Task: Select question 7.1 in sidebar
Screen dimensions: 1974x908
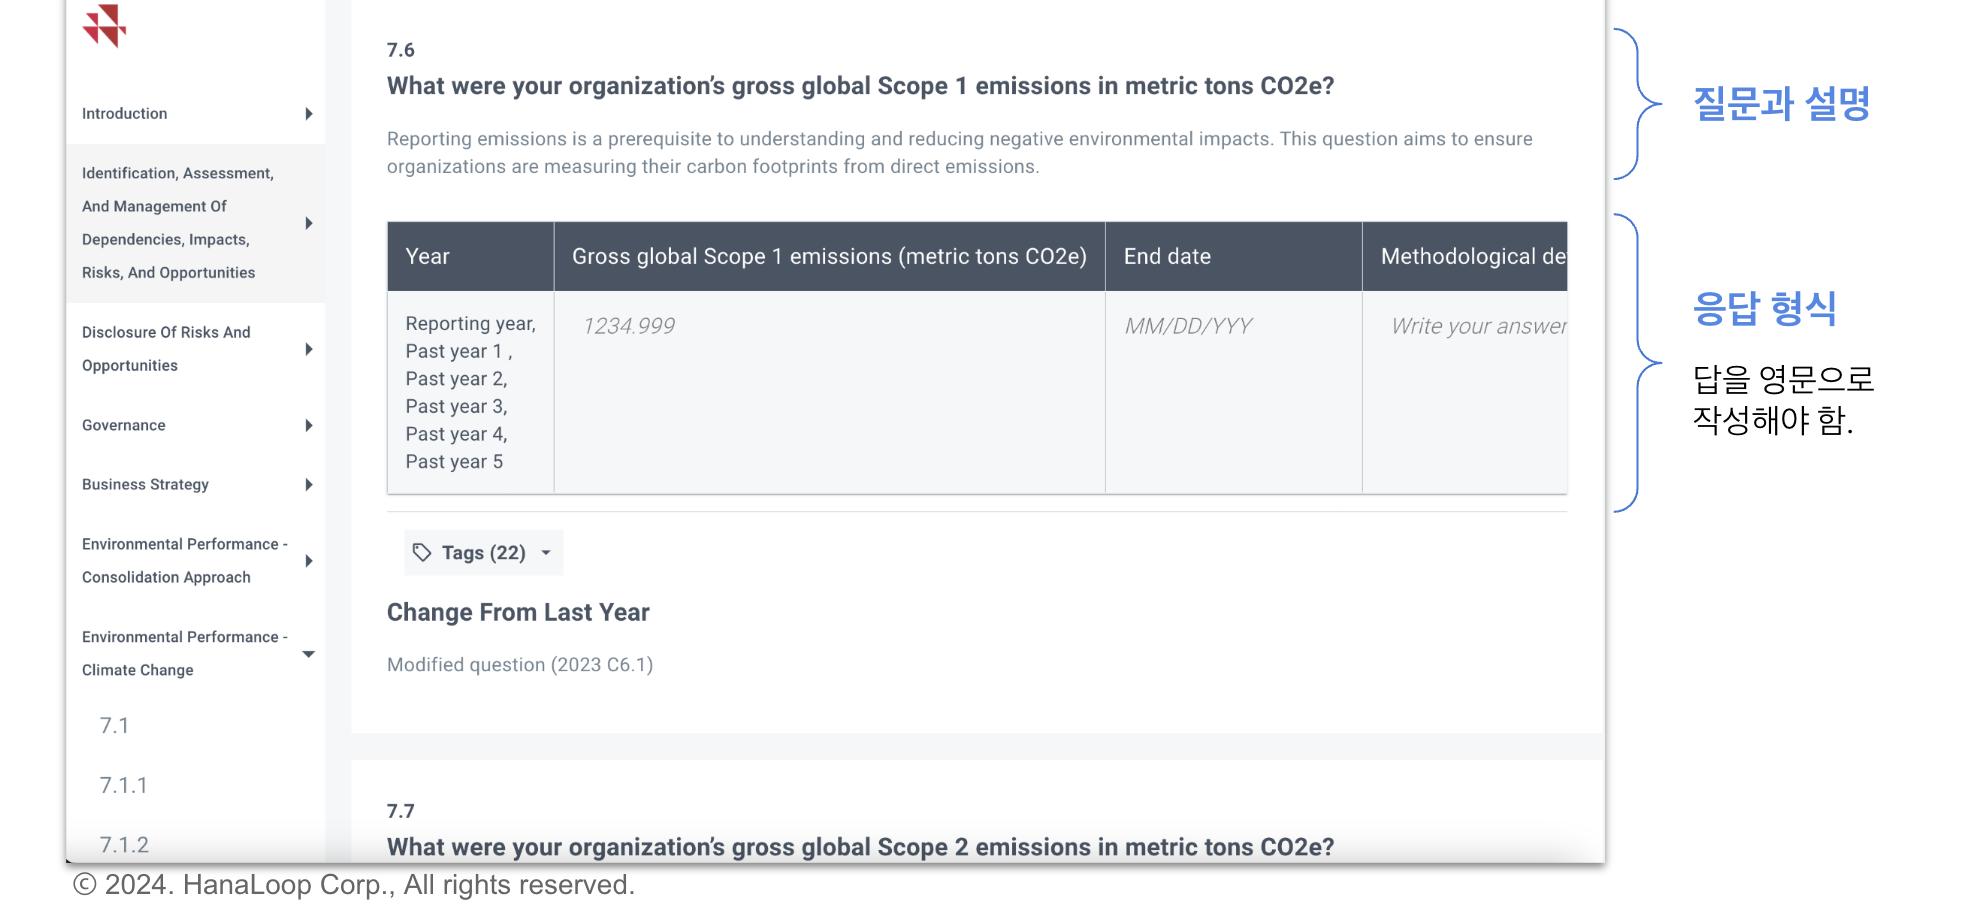Action: pyautogui.click(x=114, y=726)
